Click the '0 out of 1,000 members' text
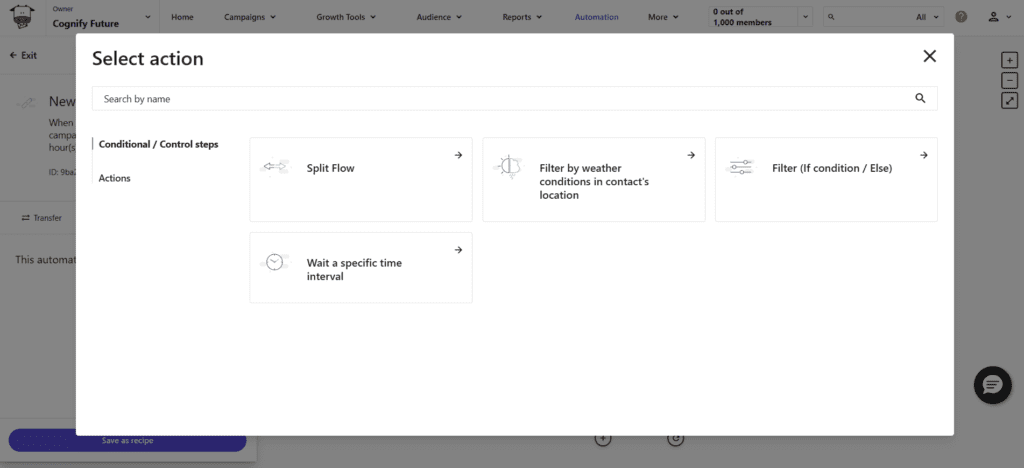The image size is (1024, 468). click(743, 18)
